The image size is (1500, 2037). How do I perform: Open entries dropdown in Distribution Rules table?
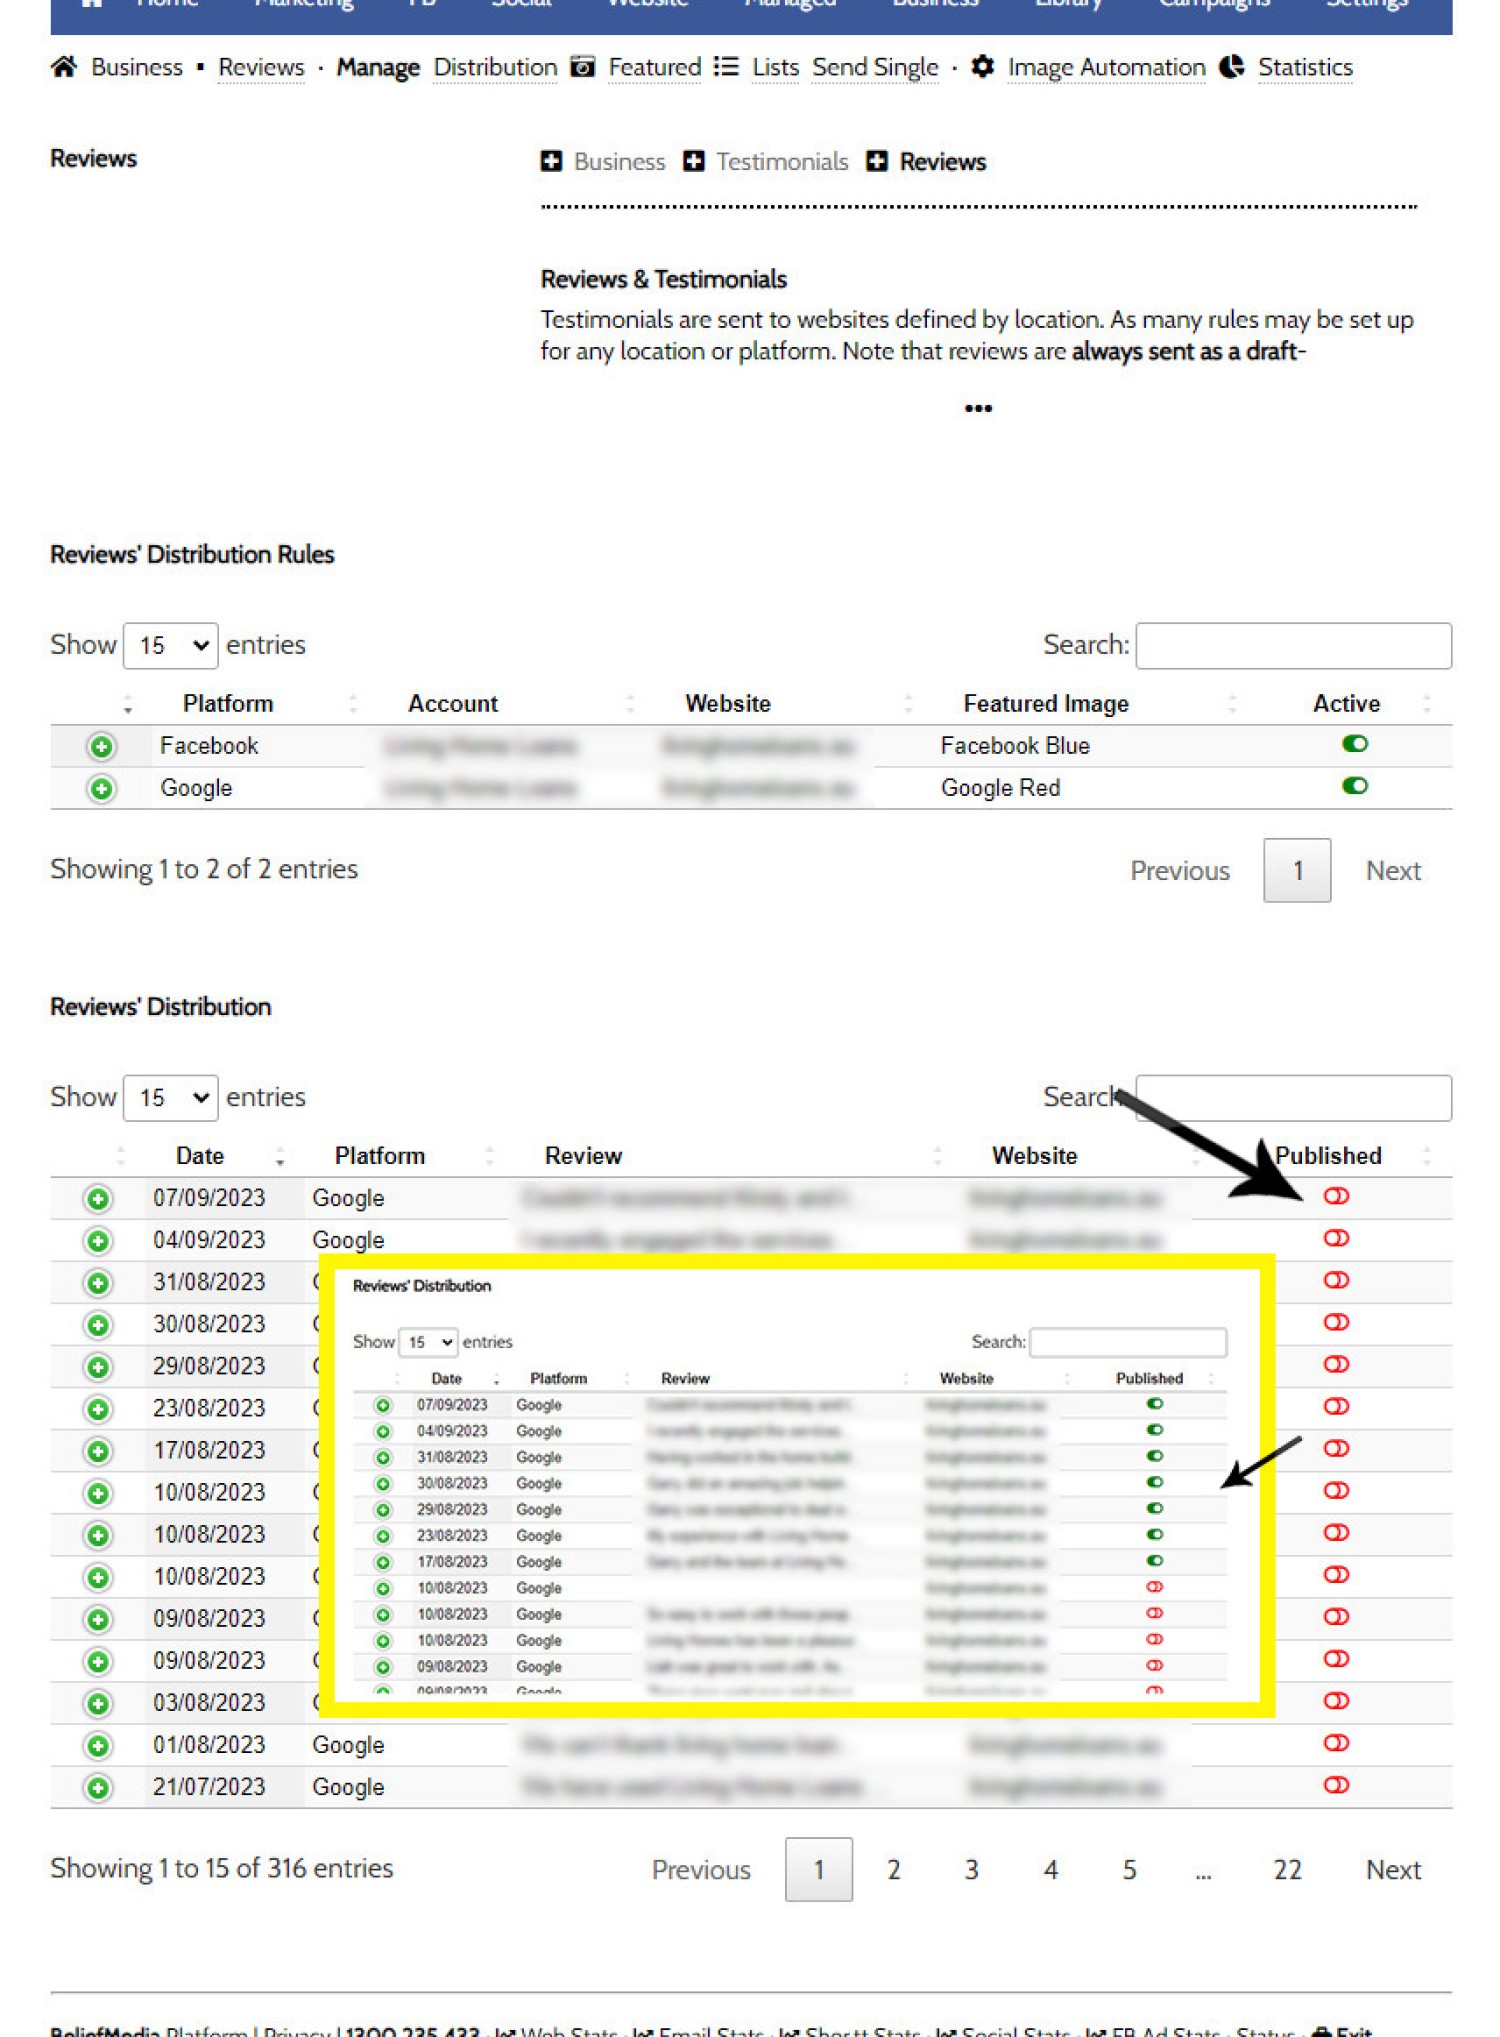171,646
